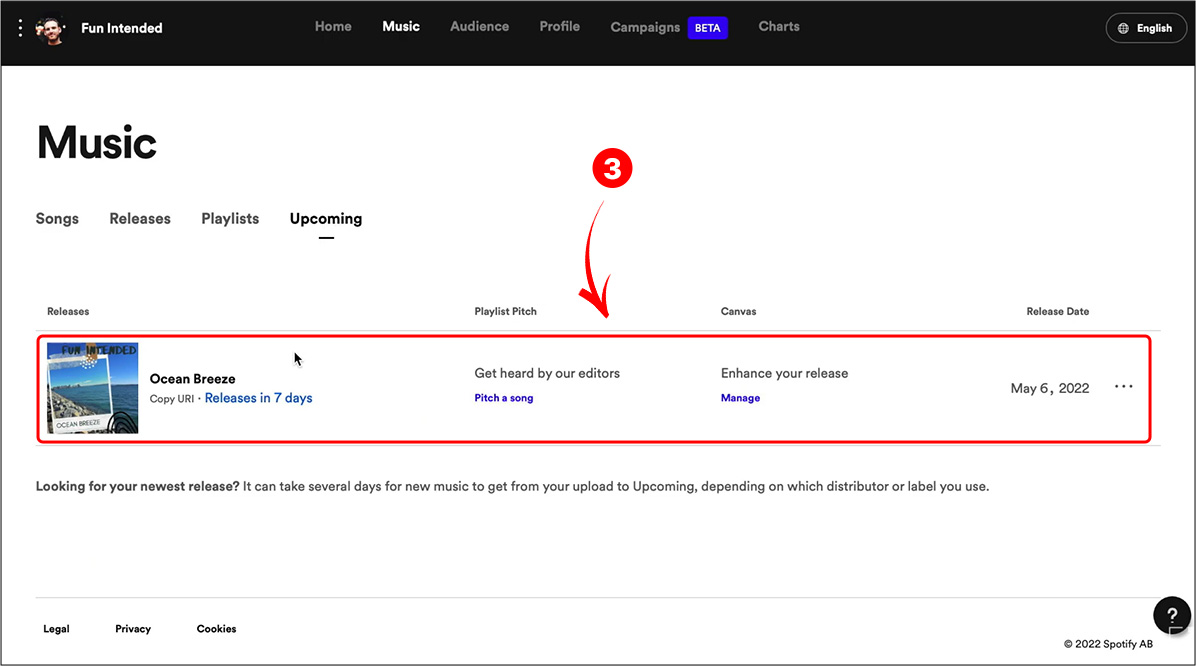Switch to the Releases tab
The width and height of the screenshot is (1196, 666).
tap(140, 219)
